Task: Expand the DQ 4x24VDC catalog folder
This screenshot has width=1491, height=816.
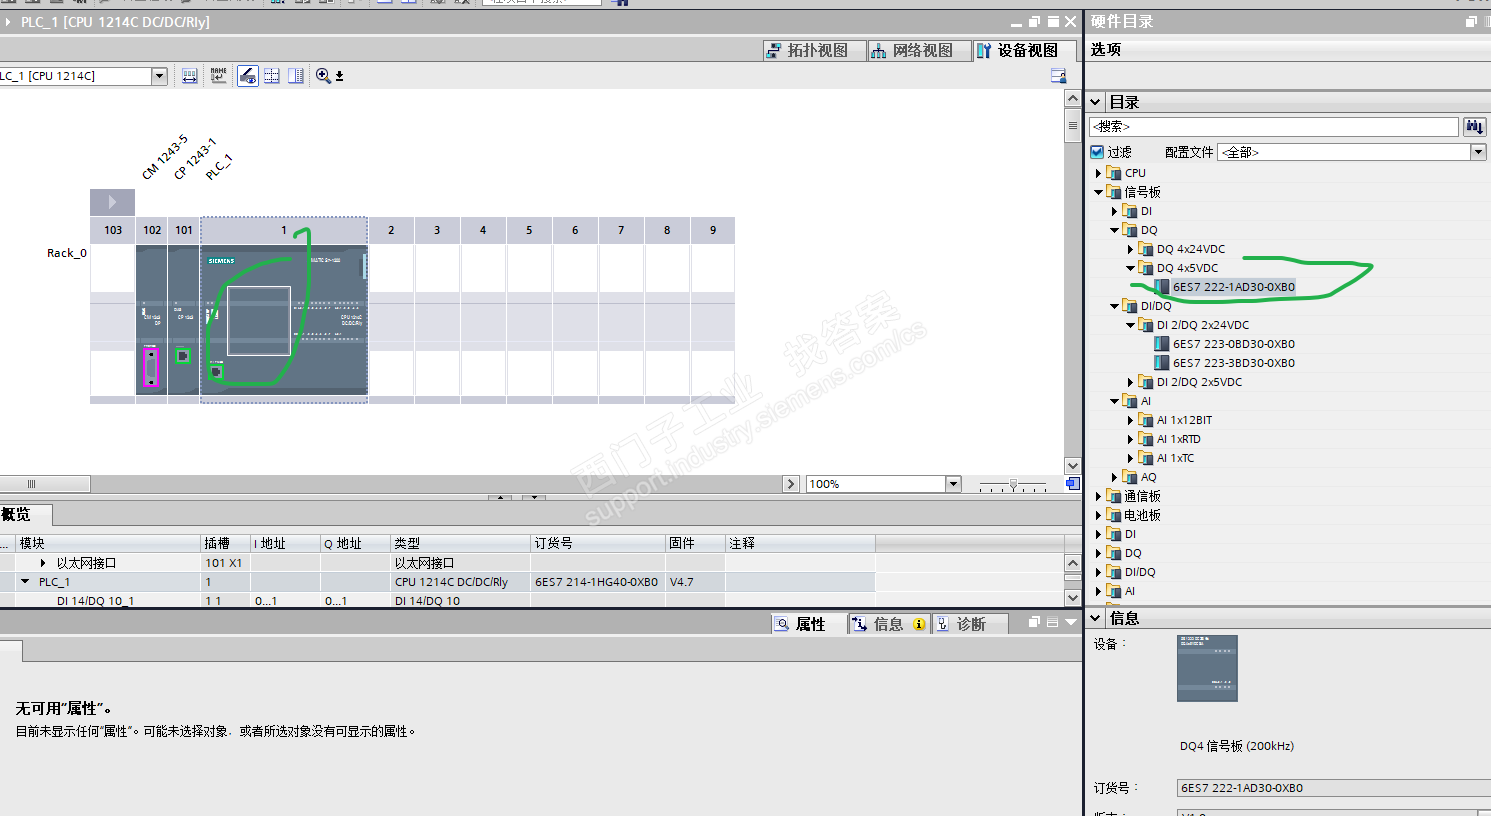Action: [1130, 249]
